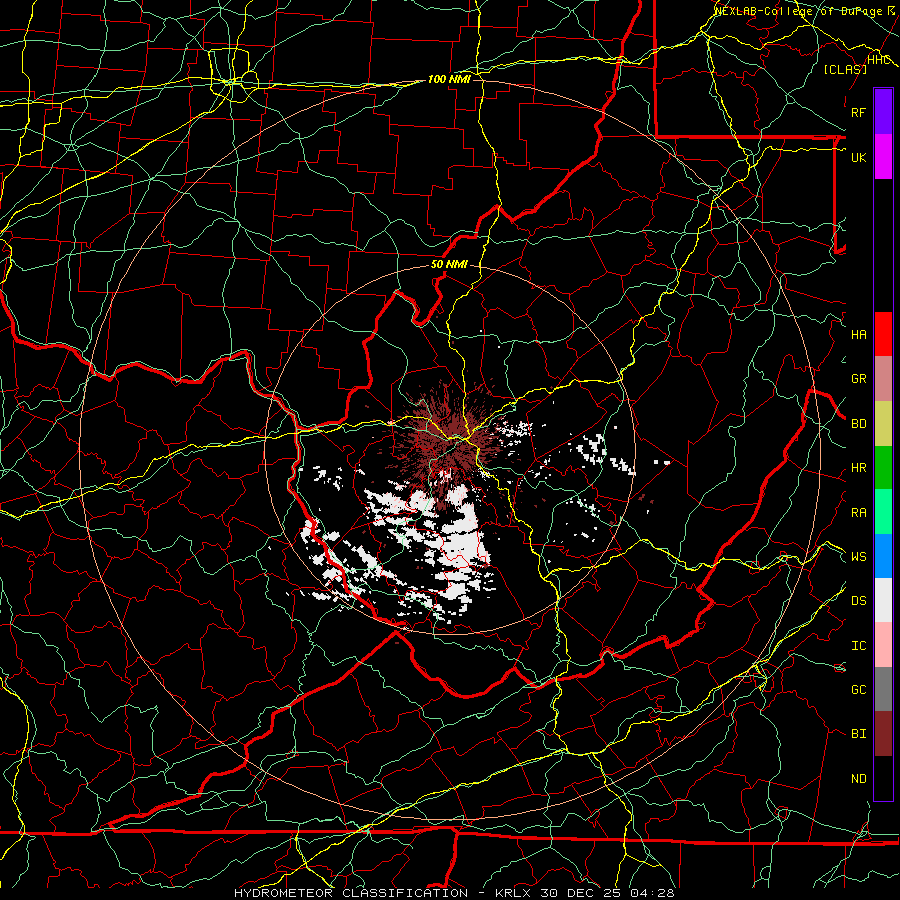This screenshot has width=900, height=900.
Task: Click the BI brown legend swatch
Action: (x=883, y=734)
